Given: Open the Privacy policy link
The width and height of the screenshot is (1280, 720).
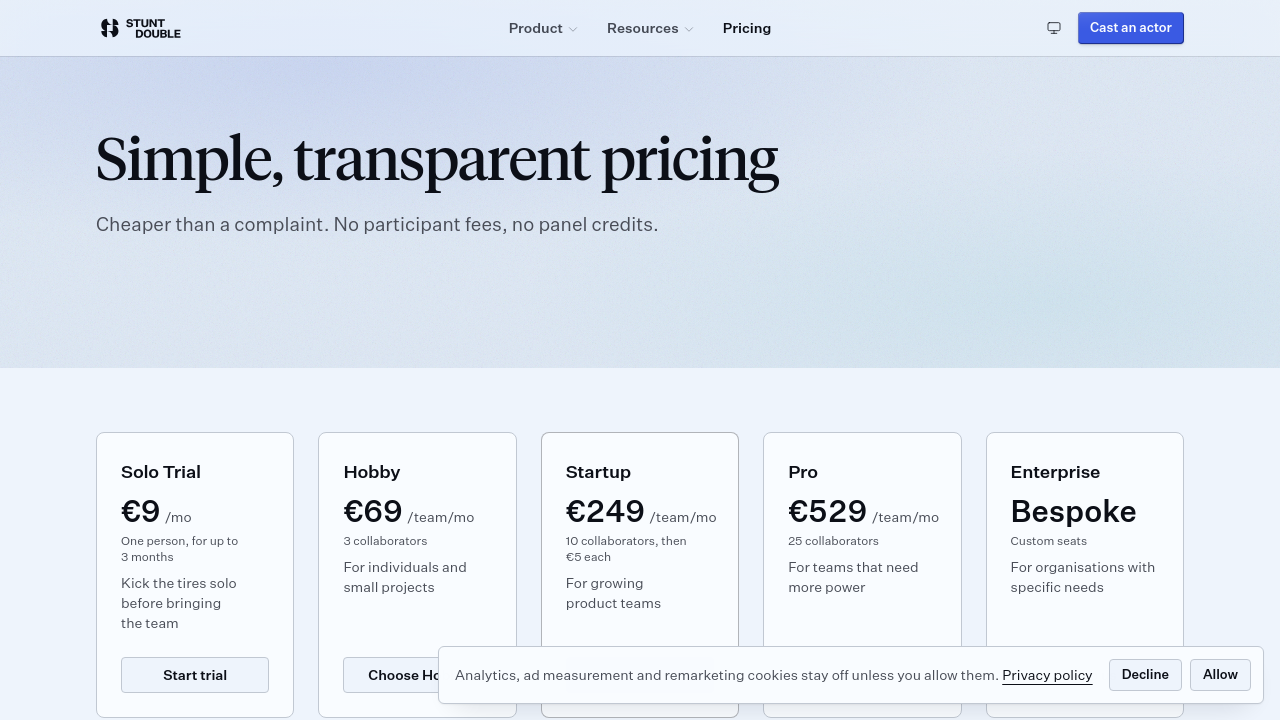Looking at the screenshot, I should (x=1047, y=675).
